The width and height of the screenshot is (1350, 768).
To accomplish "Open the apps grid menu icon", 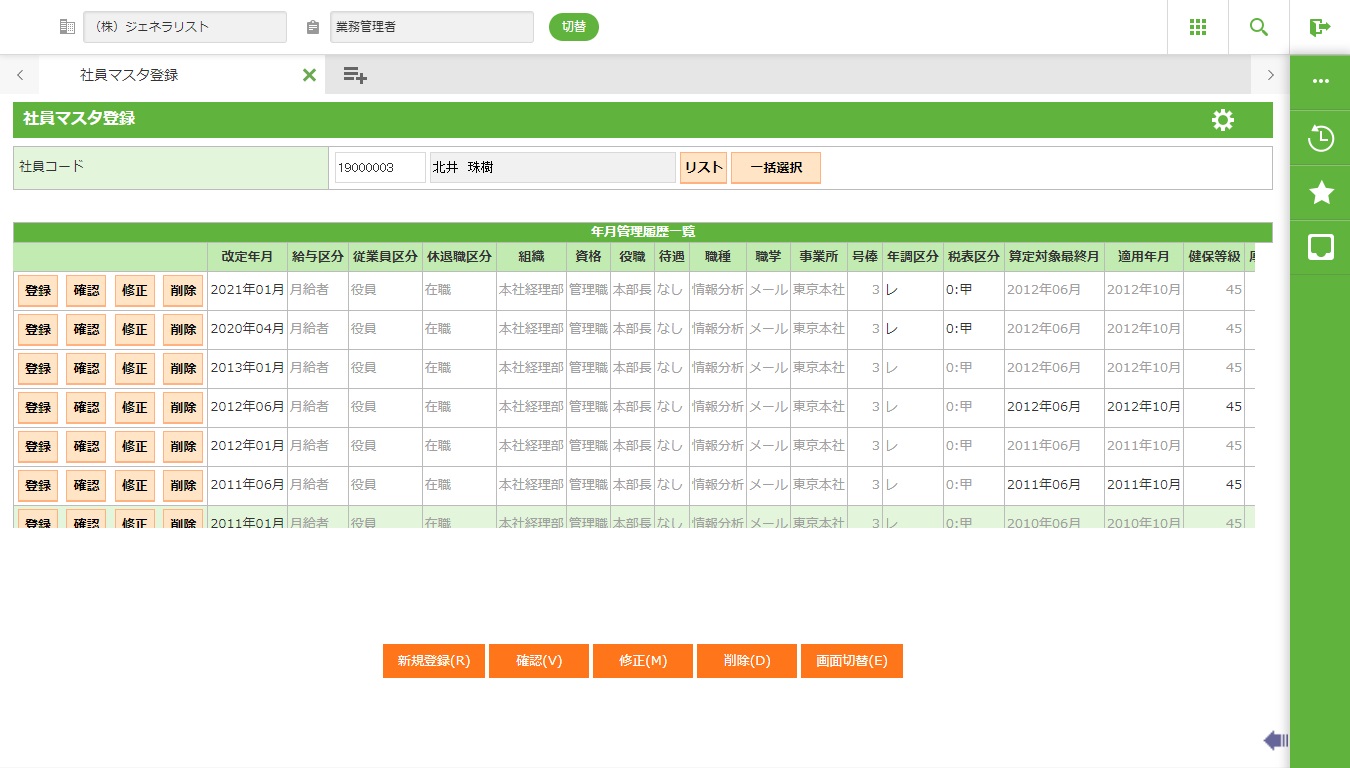I will tap(1198, 27).
